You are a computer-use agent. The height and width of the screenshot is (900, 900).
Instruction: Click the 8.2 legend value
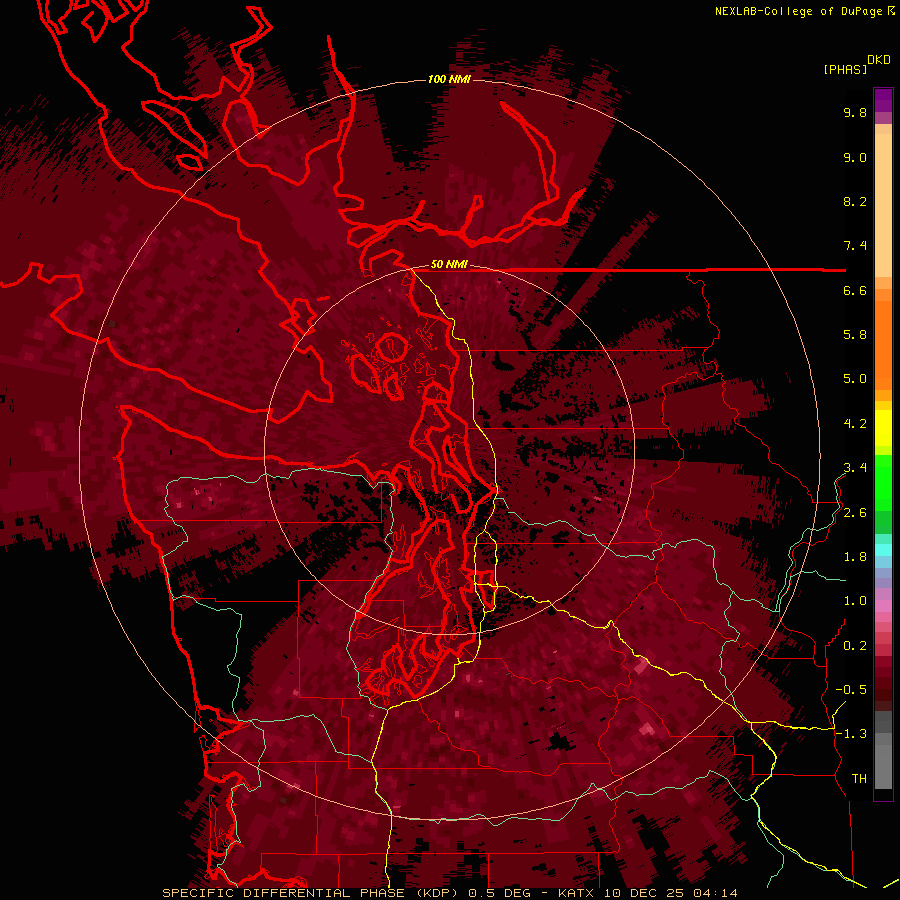[855, 201]
